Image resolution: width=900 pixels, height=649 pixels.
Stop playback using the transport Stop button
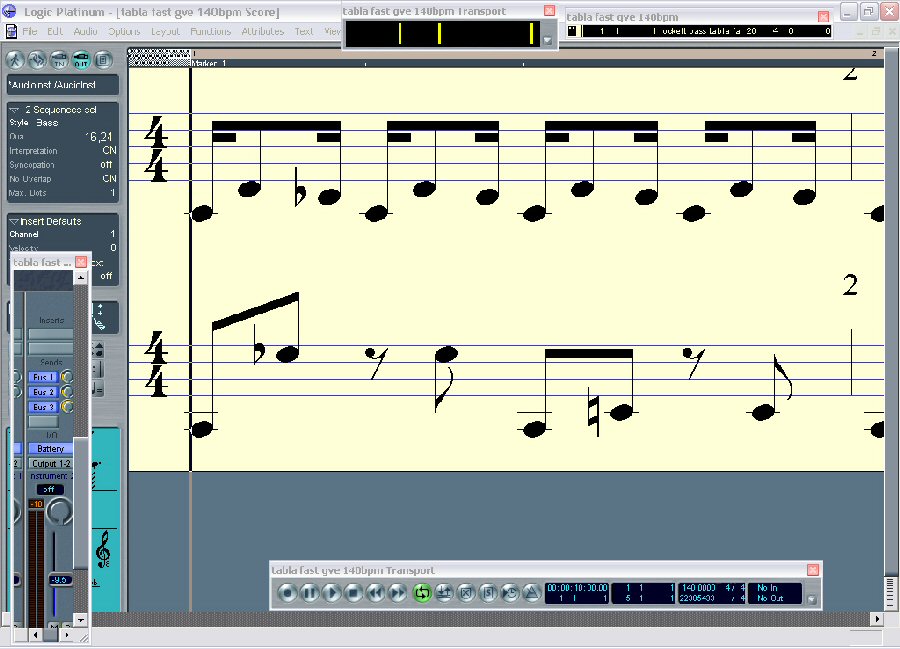click(x=354, y=593)
